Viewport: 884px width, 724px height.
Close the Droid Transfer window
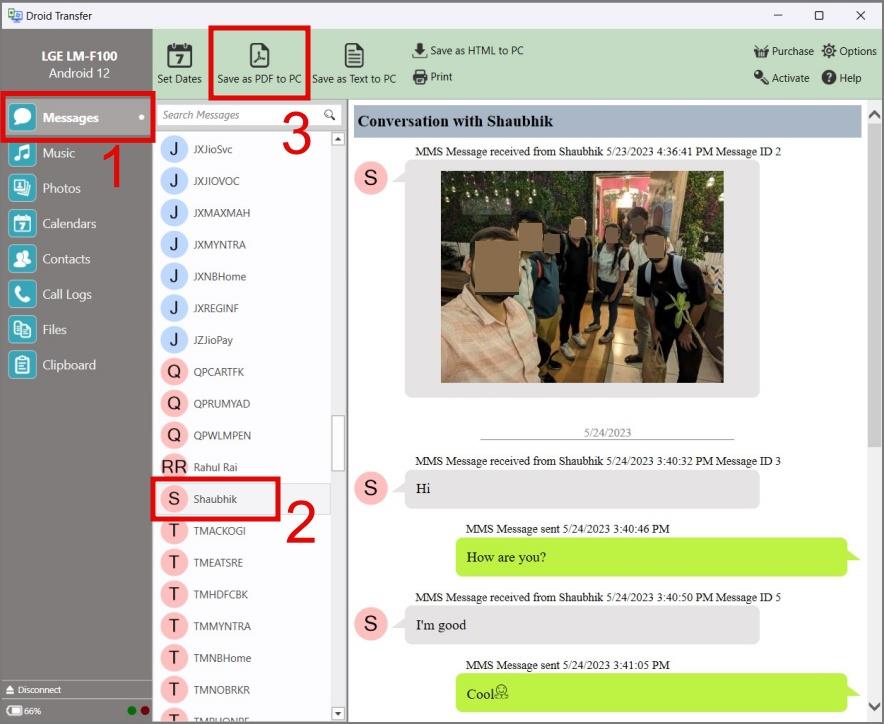(860, 15)
